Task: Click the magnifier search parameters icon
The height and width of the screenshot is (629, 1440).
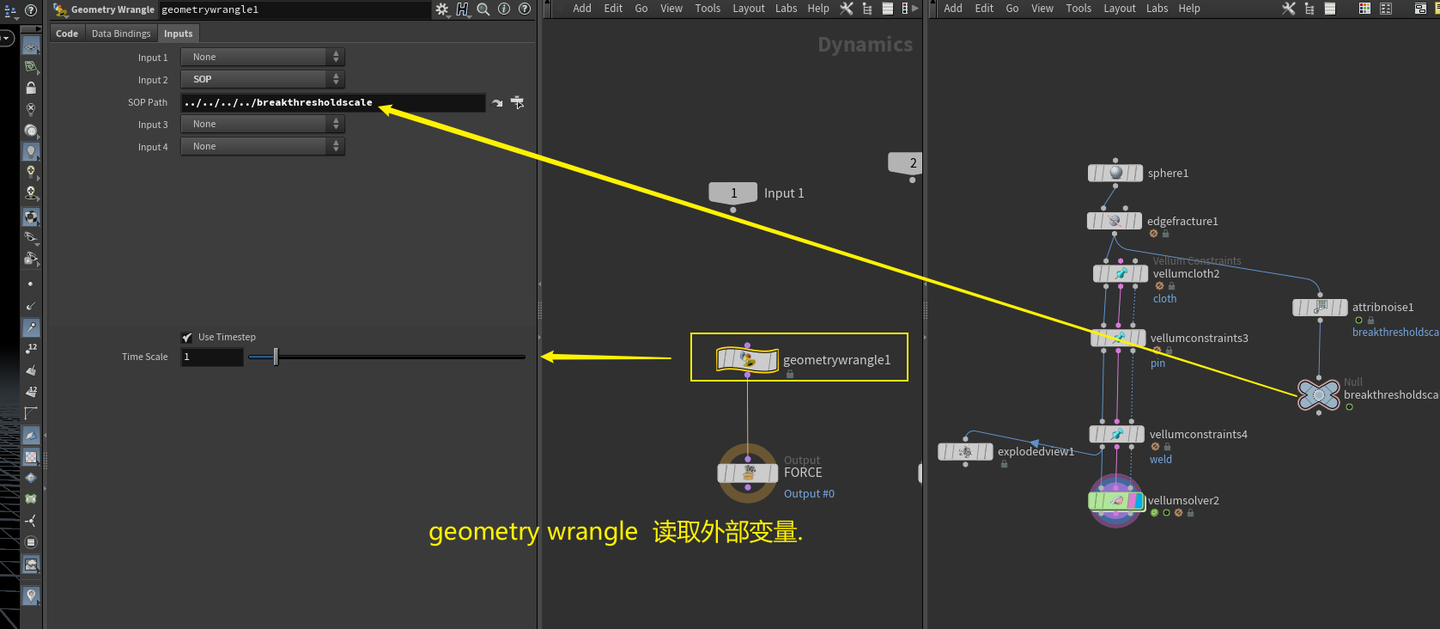Action: click(x=483, y=9)
